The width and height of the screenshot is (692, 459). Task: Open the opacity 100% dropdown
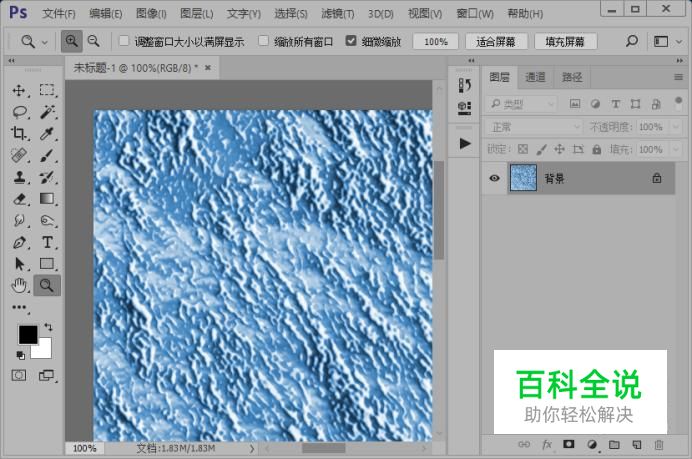pyautogui.click(x=676, y=127)
